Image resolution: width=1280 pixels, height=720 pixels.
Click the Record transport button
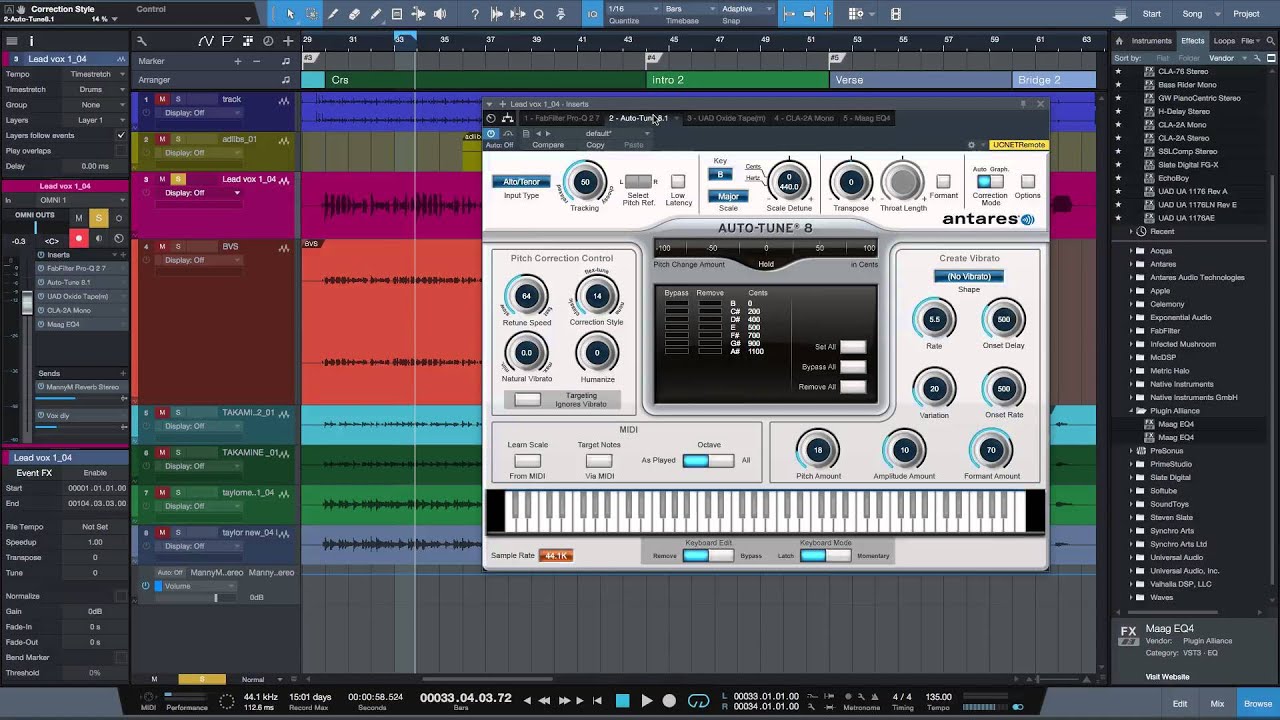(x=670, y=701)
